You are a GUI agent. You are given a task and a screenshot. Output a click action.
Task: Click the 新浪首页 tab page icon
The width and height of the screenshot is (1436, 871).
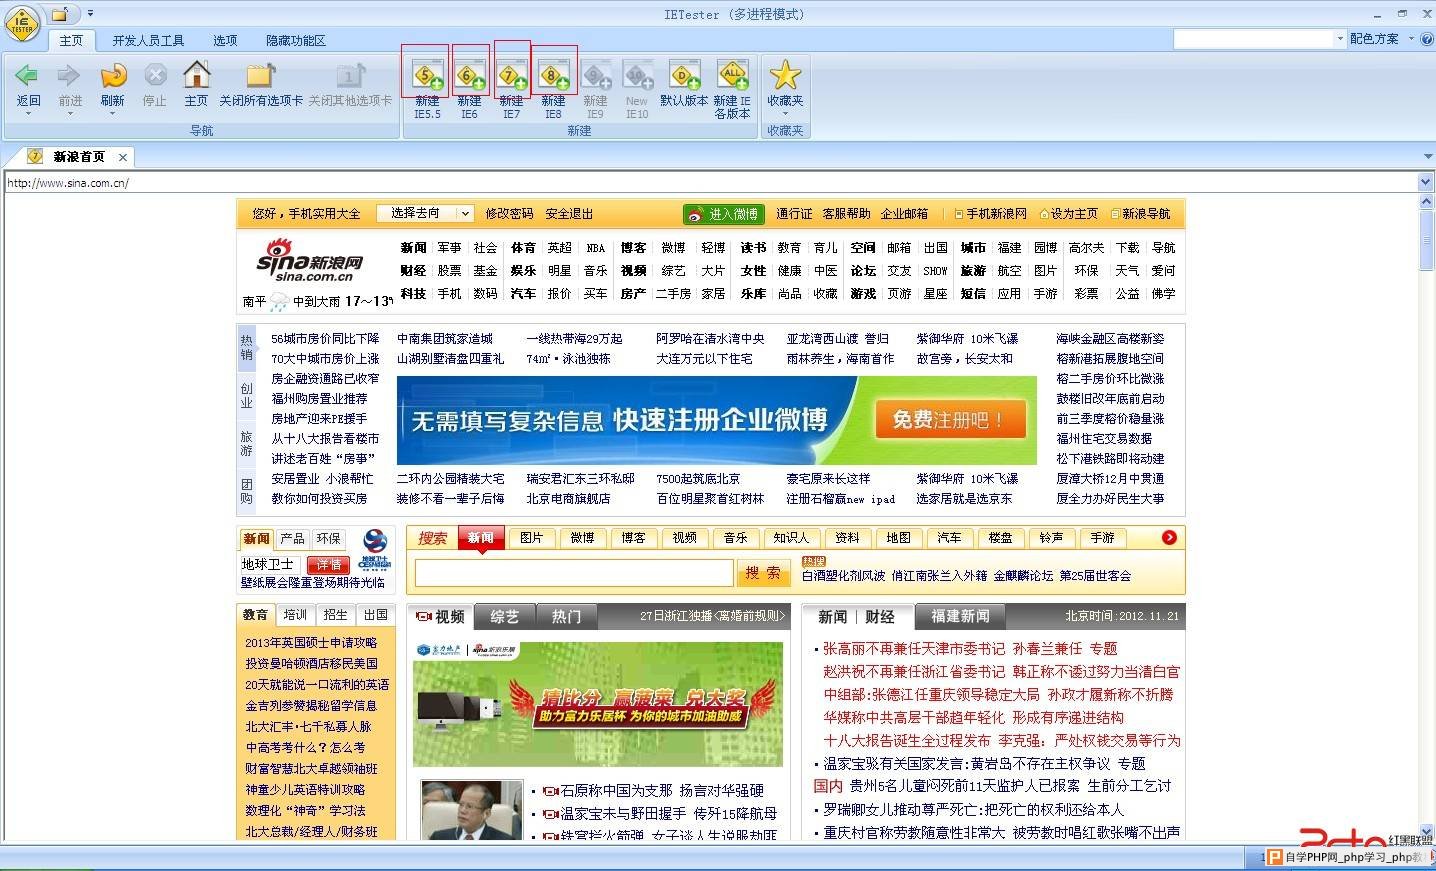(35, 157)
